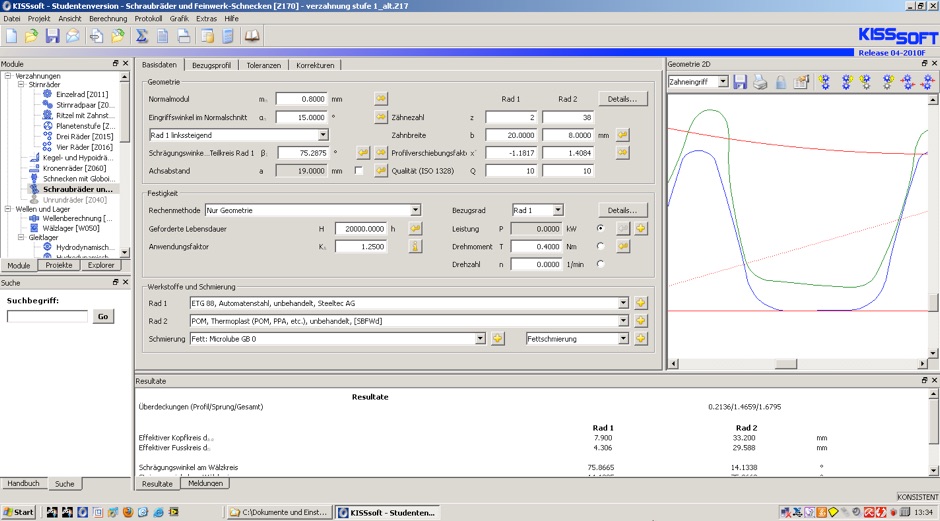Switch to the Toleranzen tab
The height and width of the screenshot is (521, 940).
[x=264, y=65]
